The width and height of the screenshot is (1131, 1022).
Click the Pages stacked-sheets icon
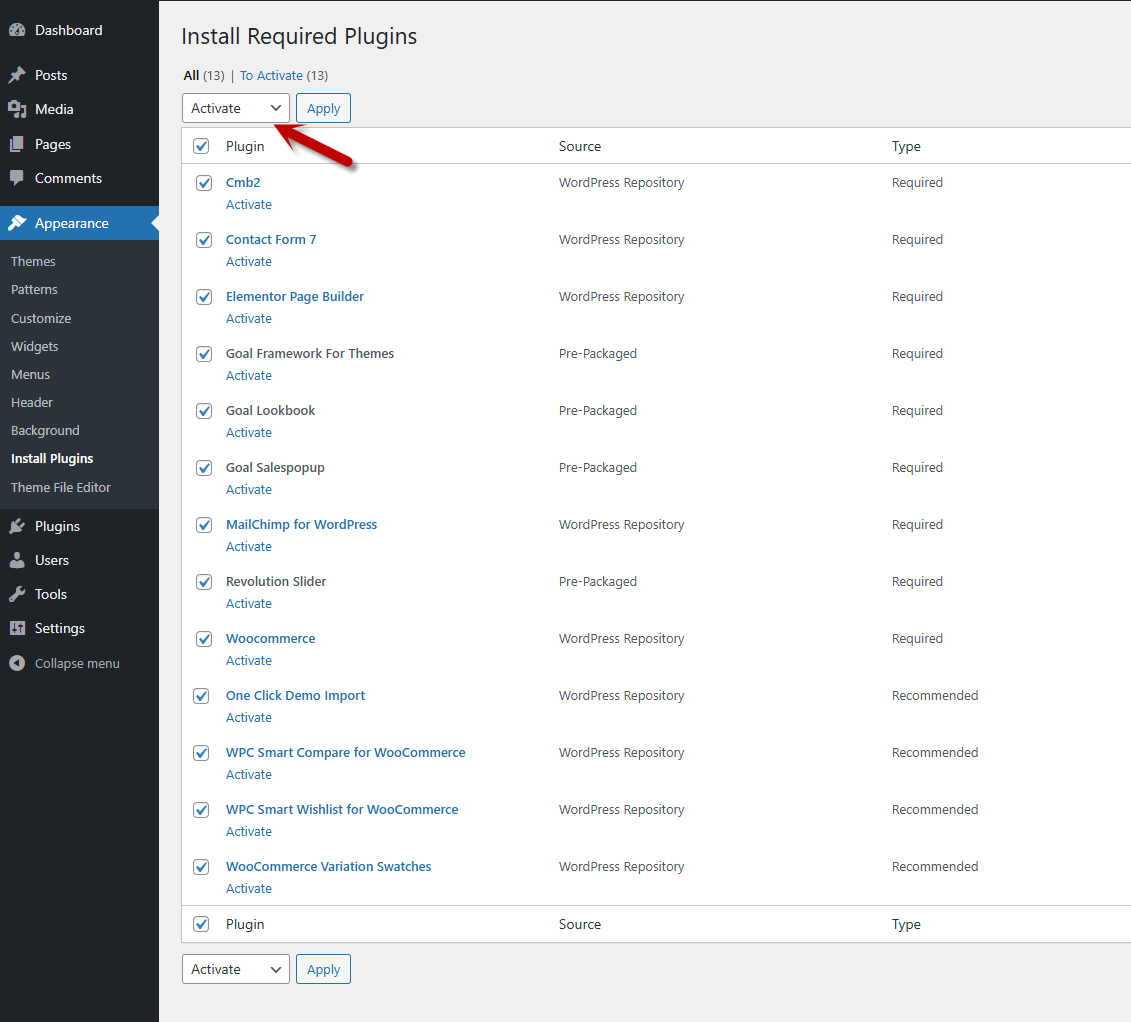(17, 144)
